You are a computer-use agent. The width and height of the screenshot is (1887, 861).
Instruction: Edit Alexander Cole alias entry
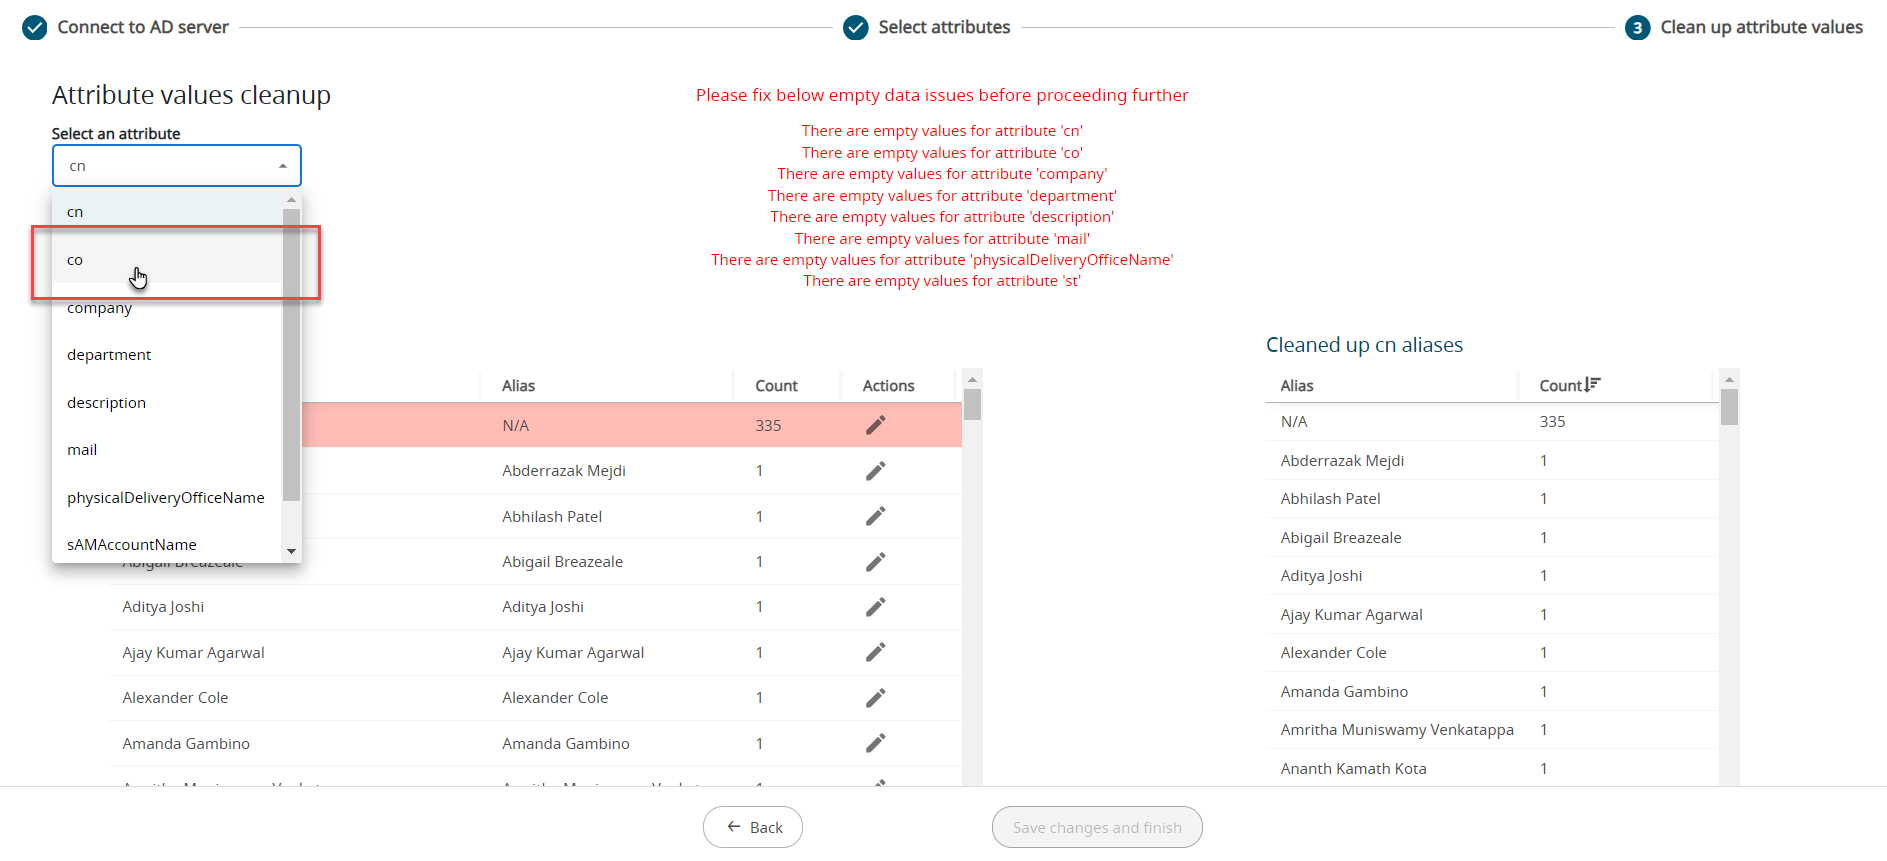click(x=875, y=698)
